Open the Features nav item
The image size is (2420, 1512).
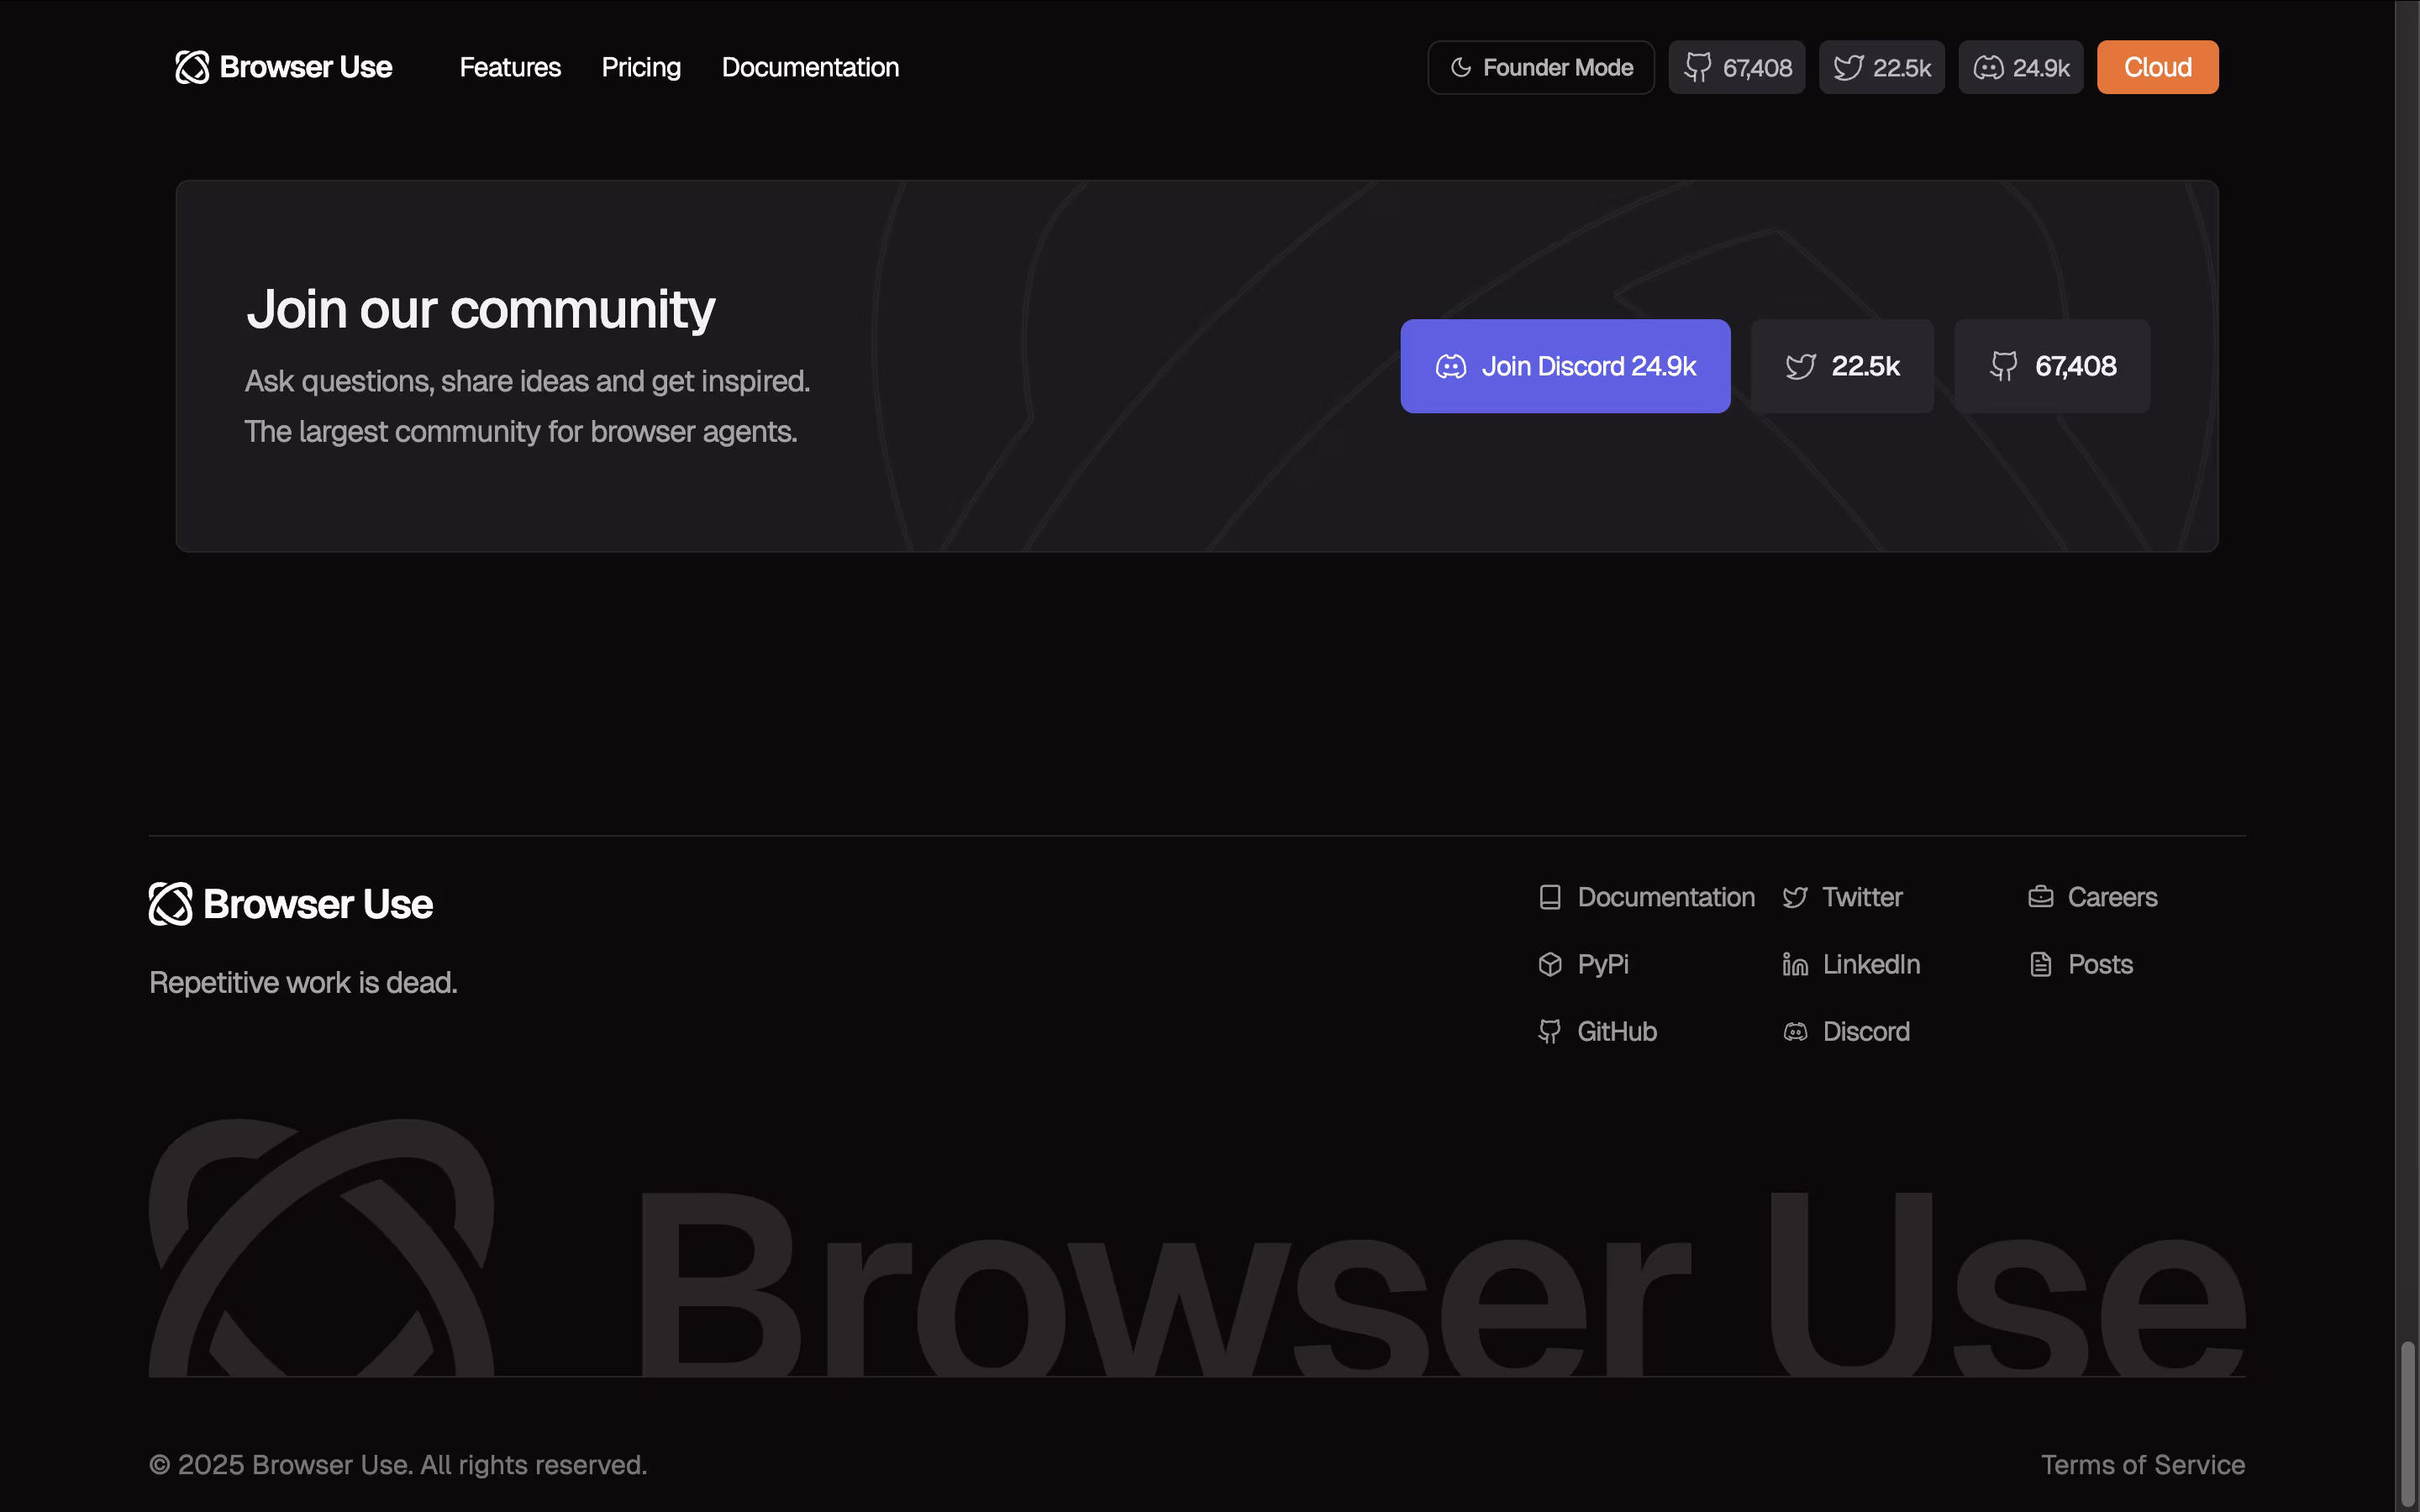[510, 67]
